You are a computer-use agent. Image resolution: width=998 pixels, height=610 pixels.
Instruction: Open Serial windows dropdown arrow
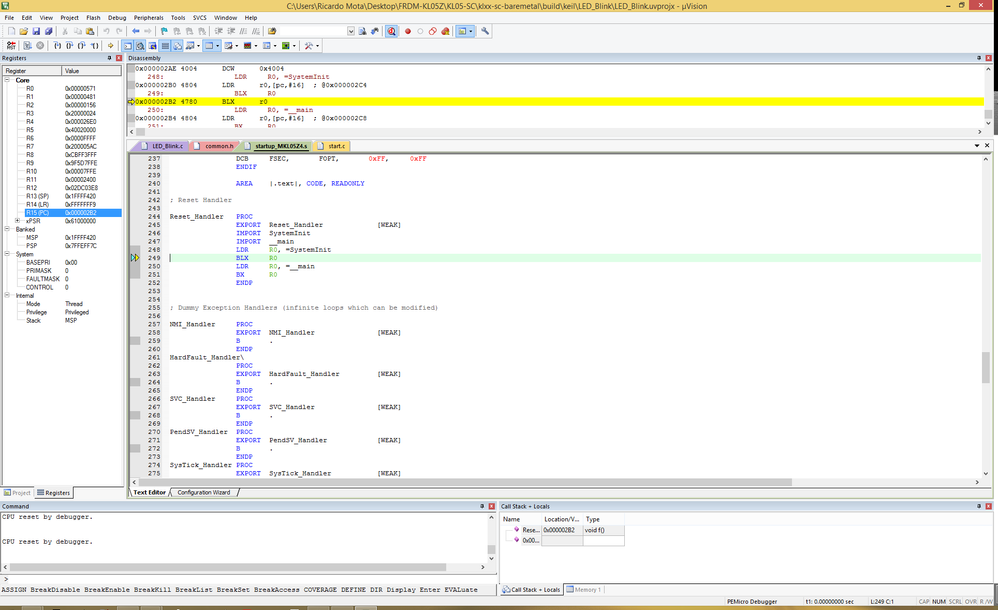(x=237, y=46)
